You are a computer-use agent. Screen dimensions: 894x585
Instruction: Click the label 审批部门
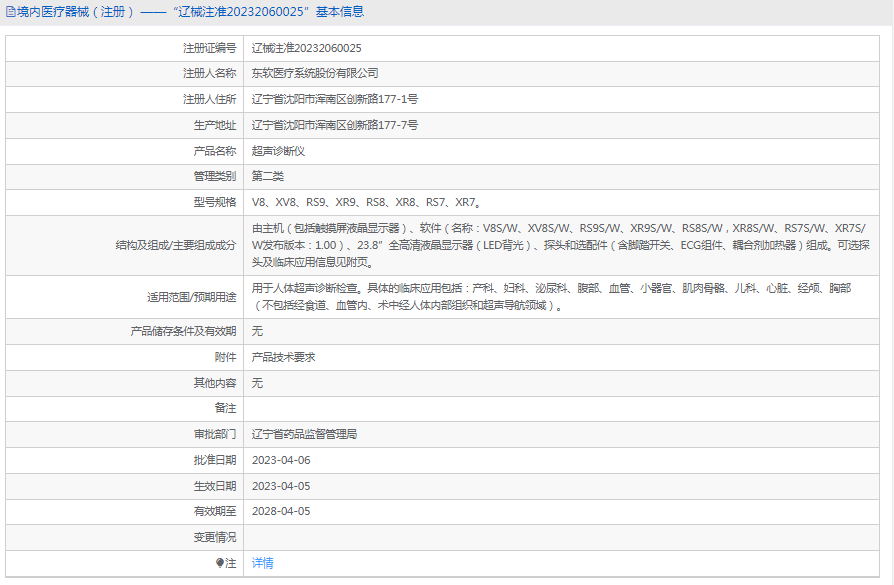point(214,434)
